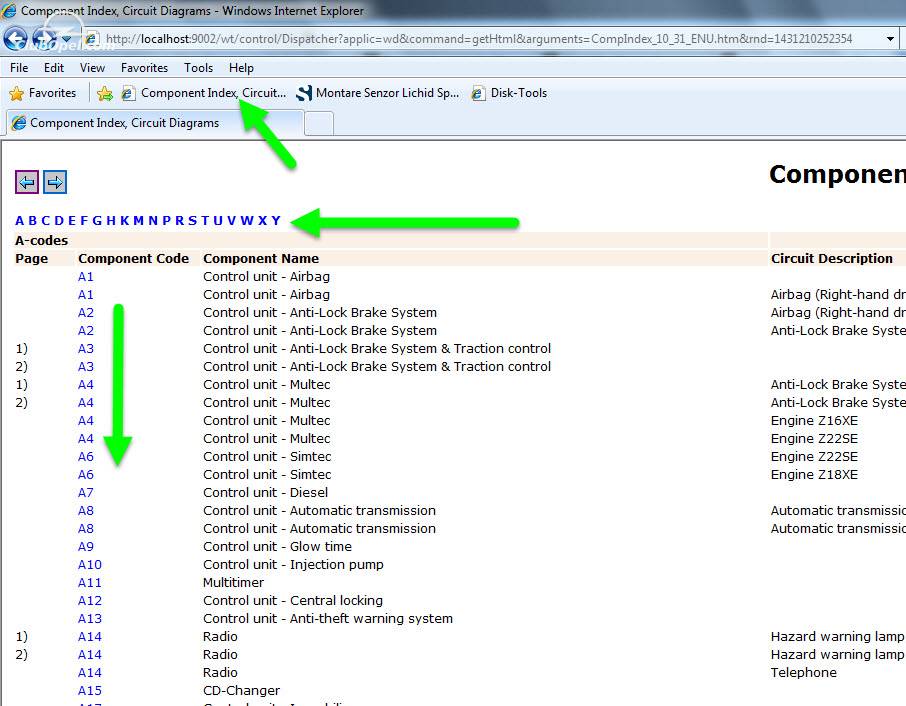The image size is (906, 706).
Task: Open A4 link in Engine Z16XE row
Action: tap(86, 421)
